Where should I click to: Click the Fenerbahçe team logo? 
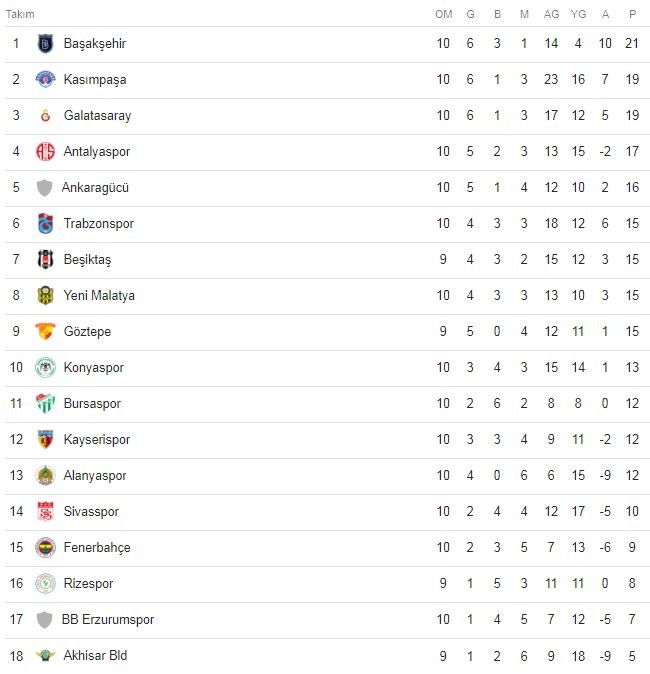45,548
